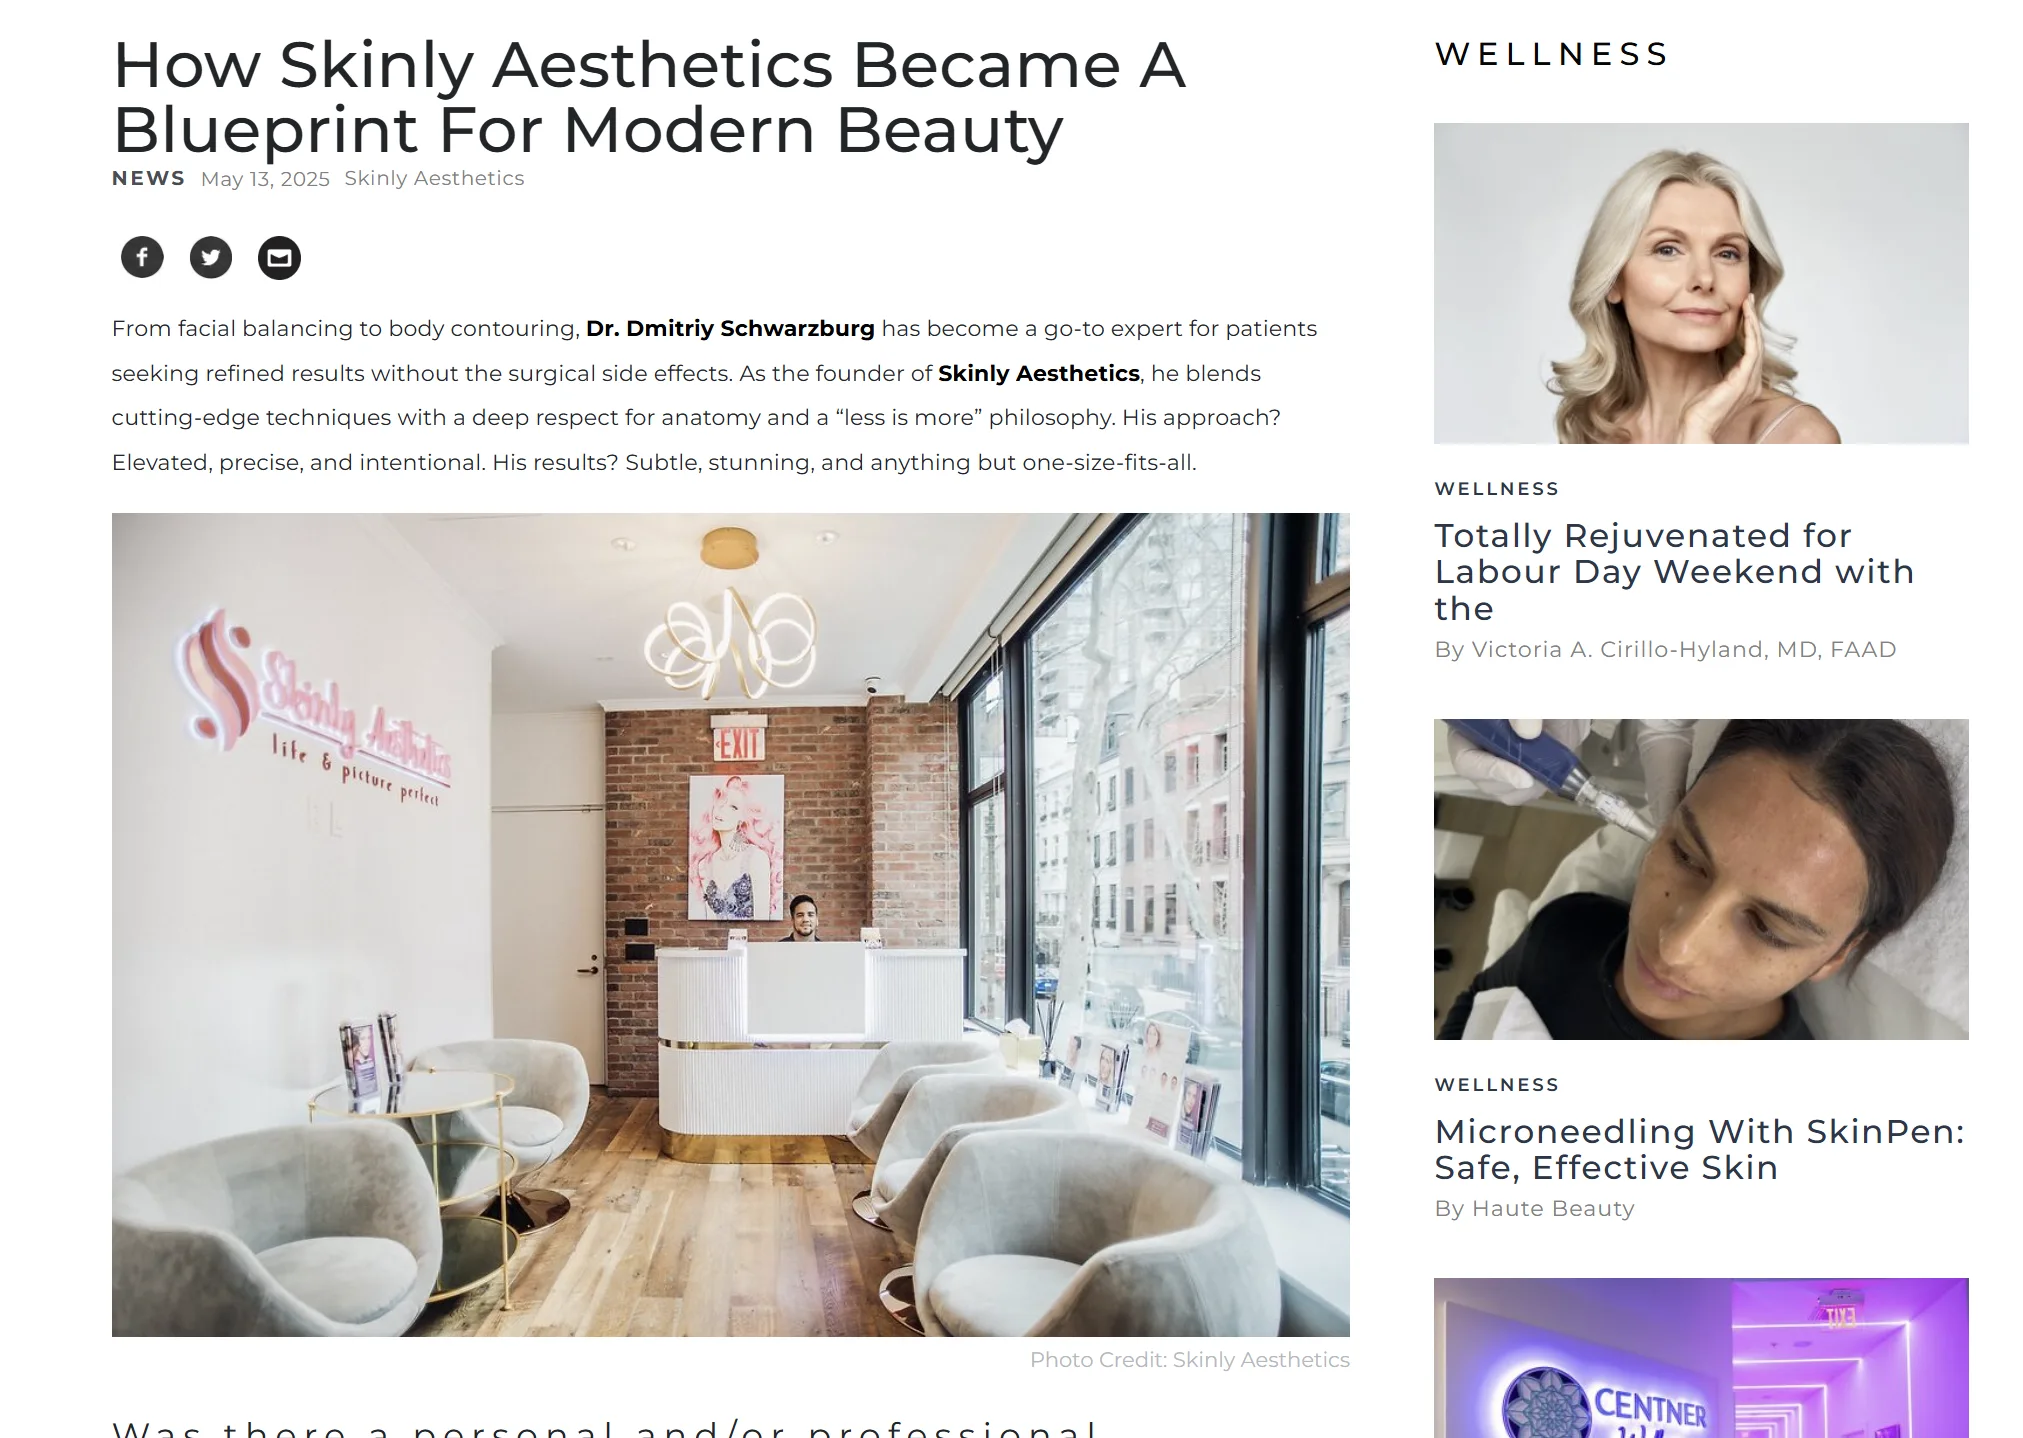
Task: Click the WELLNESS sidebar heading
Action: click(1552, 54)
